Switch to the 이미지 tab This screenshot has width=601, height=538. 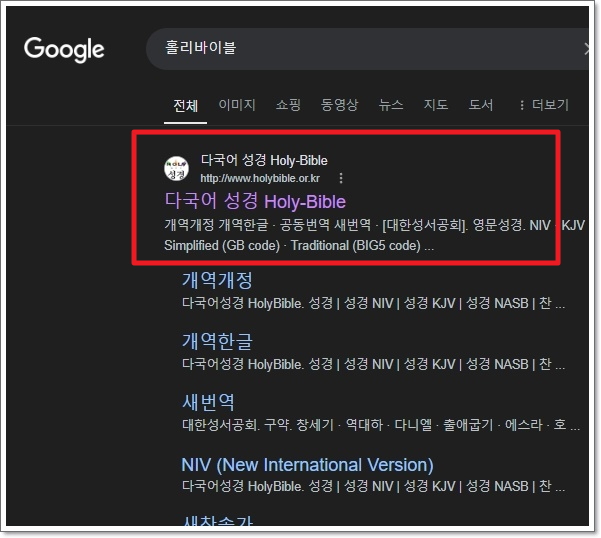(237, 105)
